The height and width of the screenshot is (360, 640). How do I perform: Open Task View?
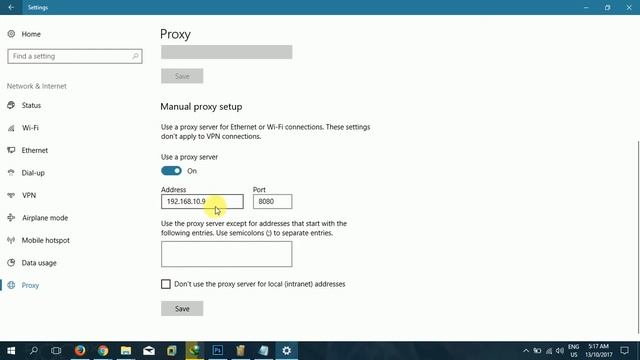pyautogui.click(x=56, y=351)
